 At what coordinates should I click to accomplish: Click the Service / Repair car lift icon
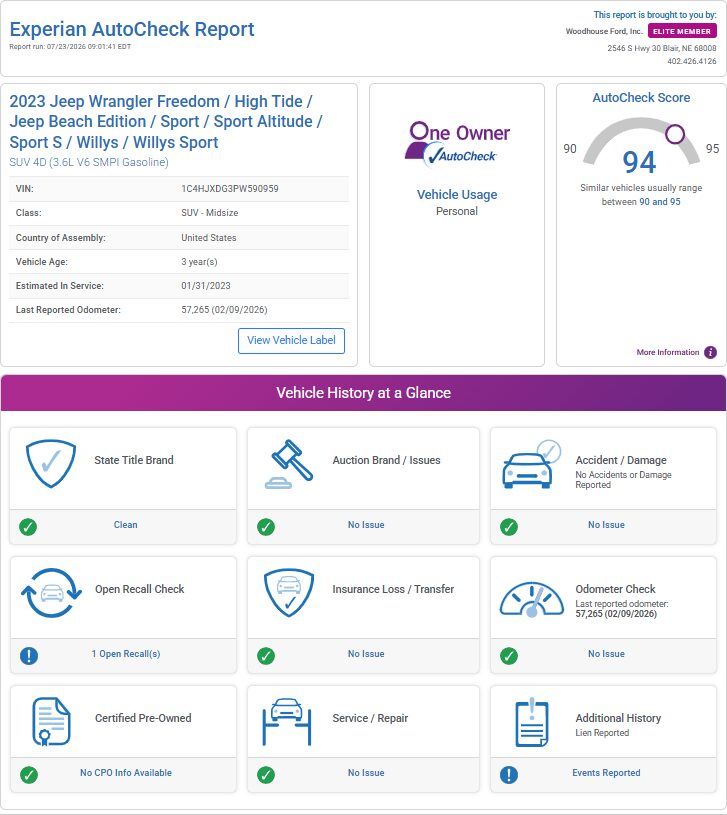287,721
